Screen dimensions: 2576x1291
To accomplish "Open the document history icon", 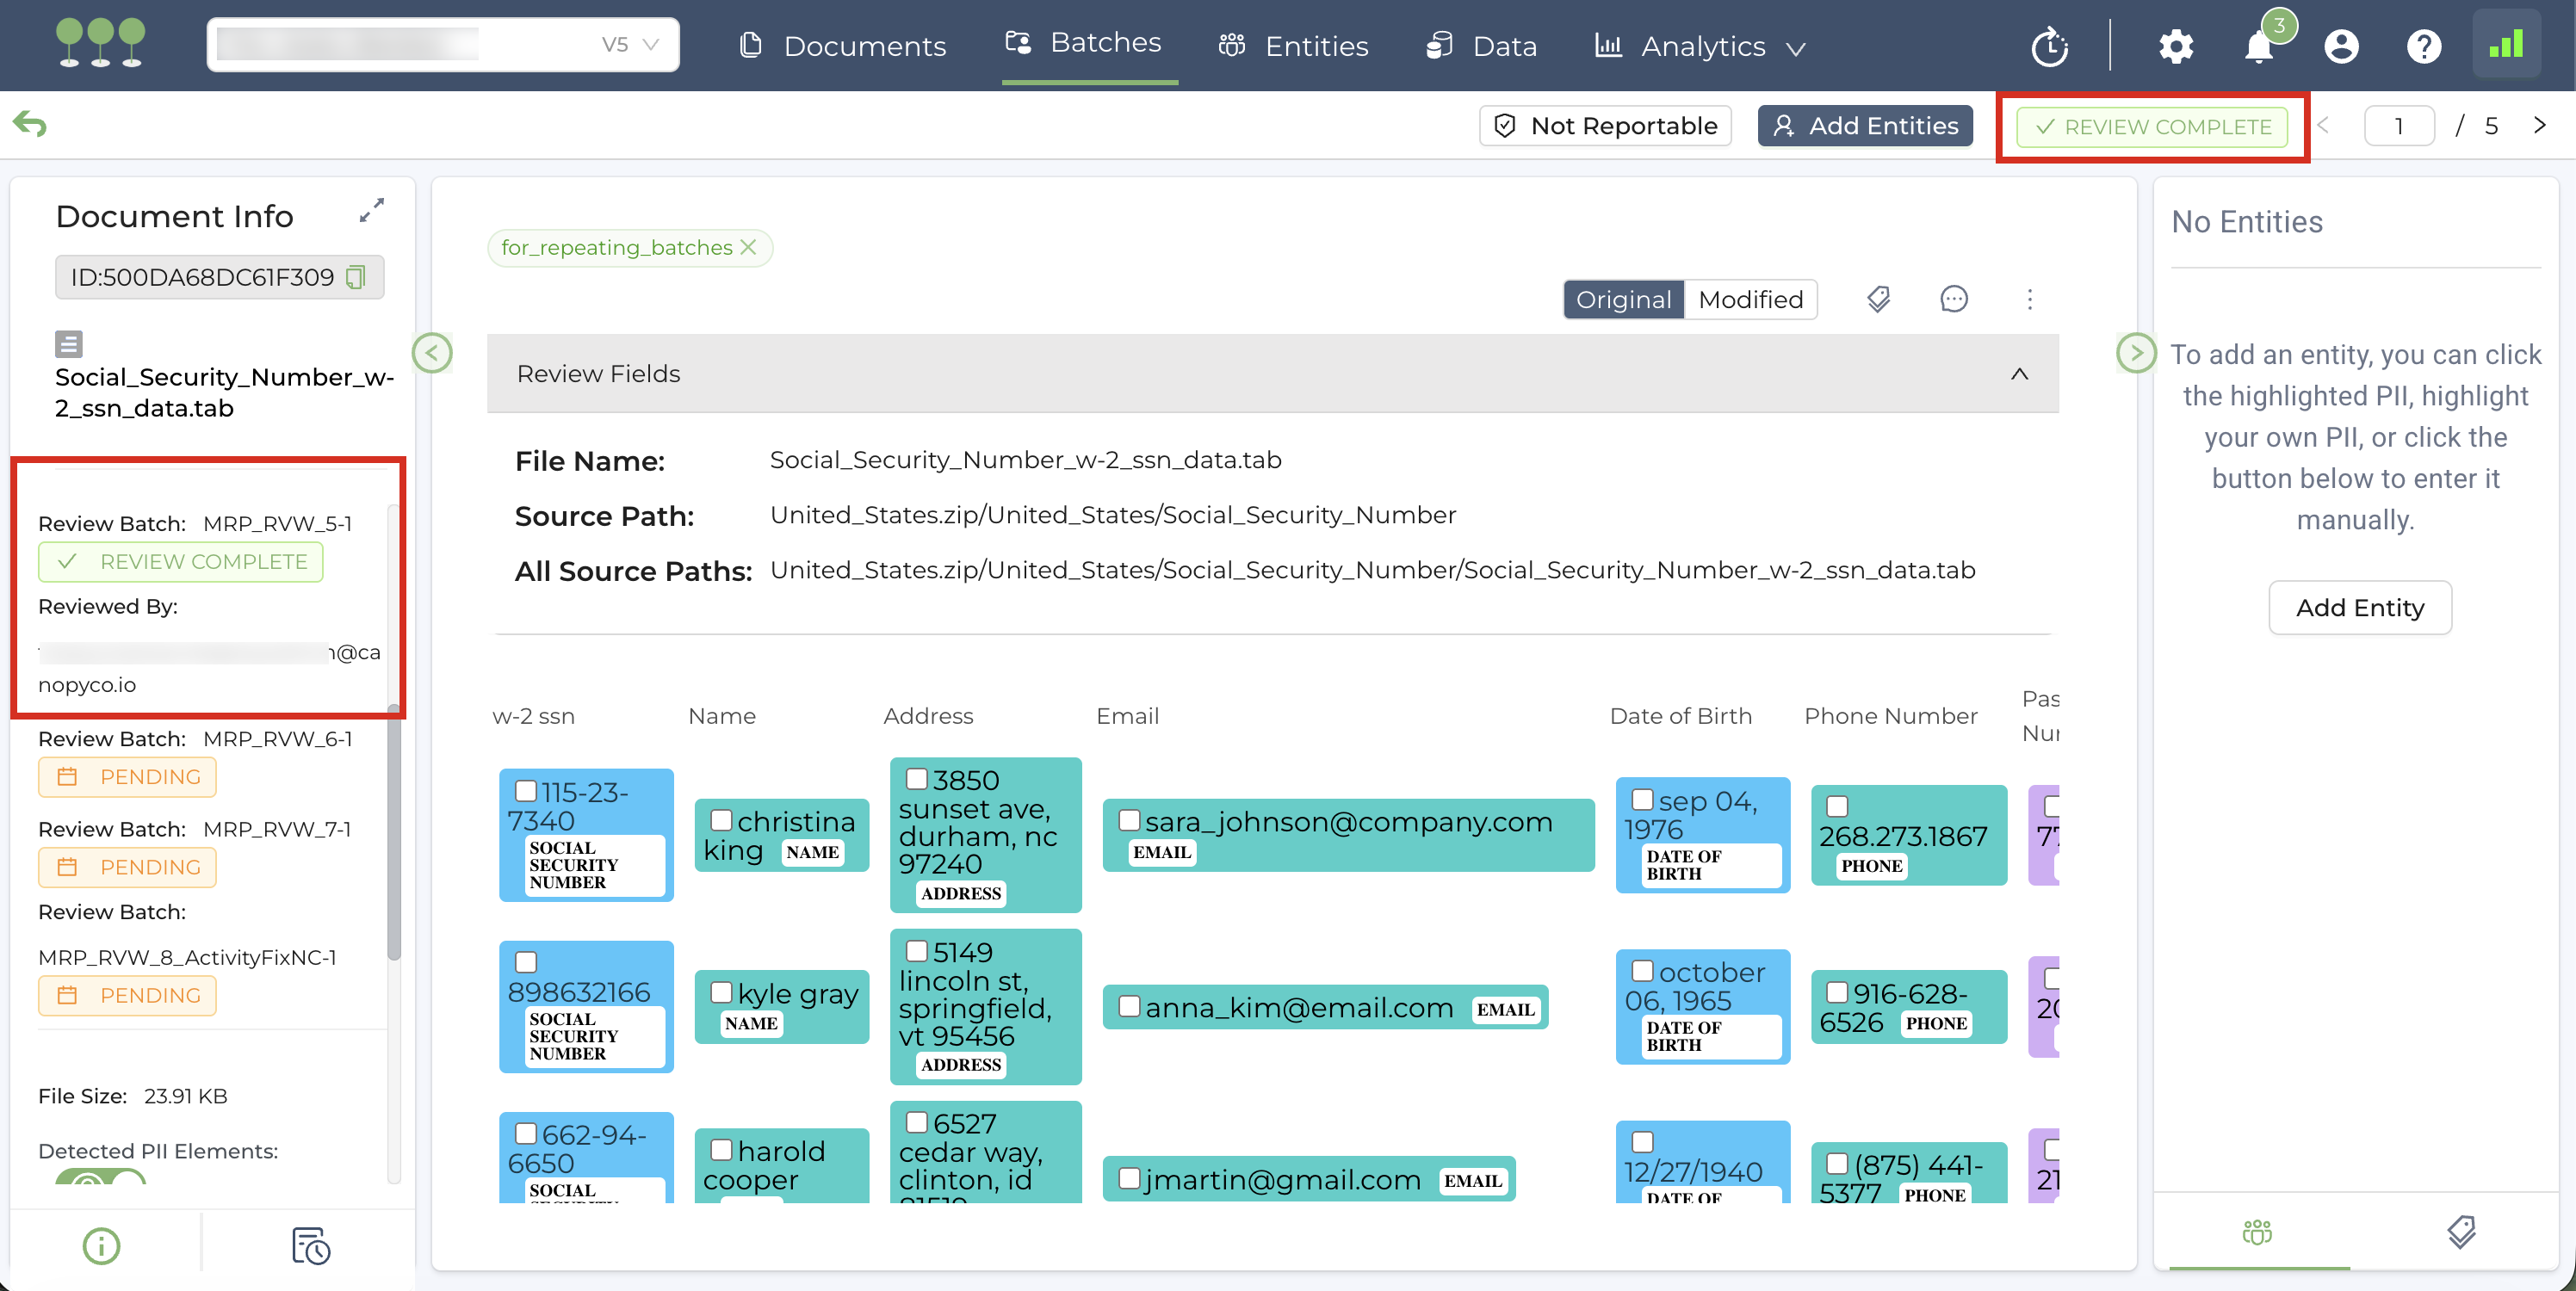I will [310, 1245].
